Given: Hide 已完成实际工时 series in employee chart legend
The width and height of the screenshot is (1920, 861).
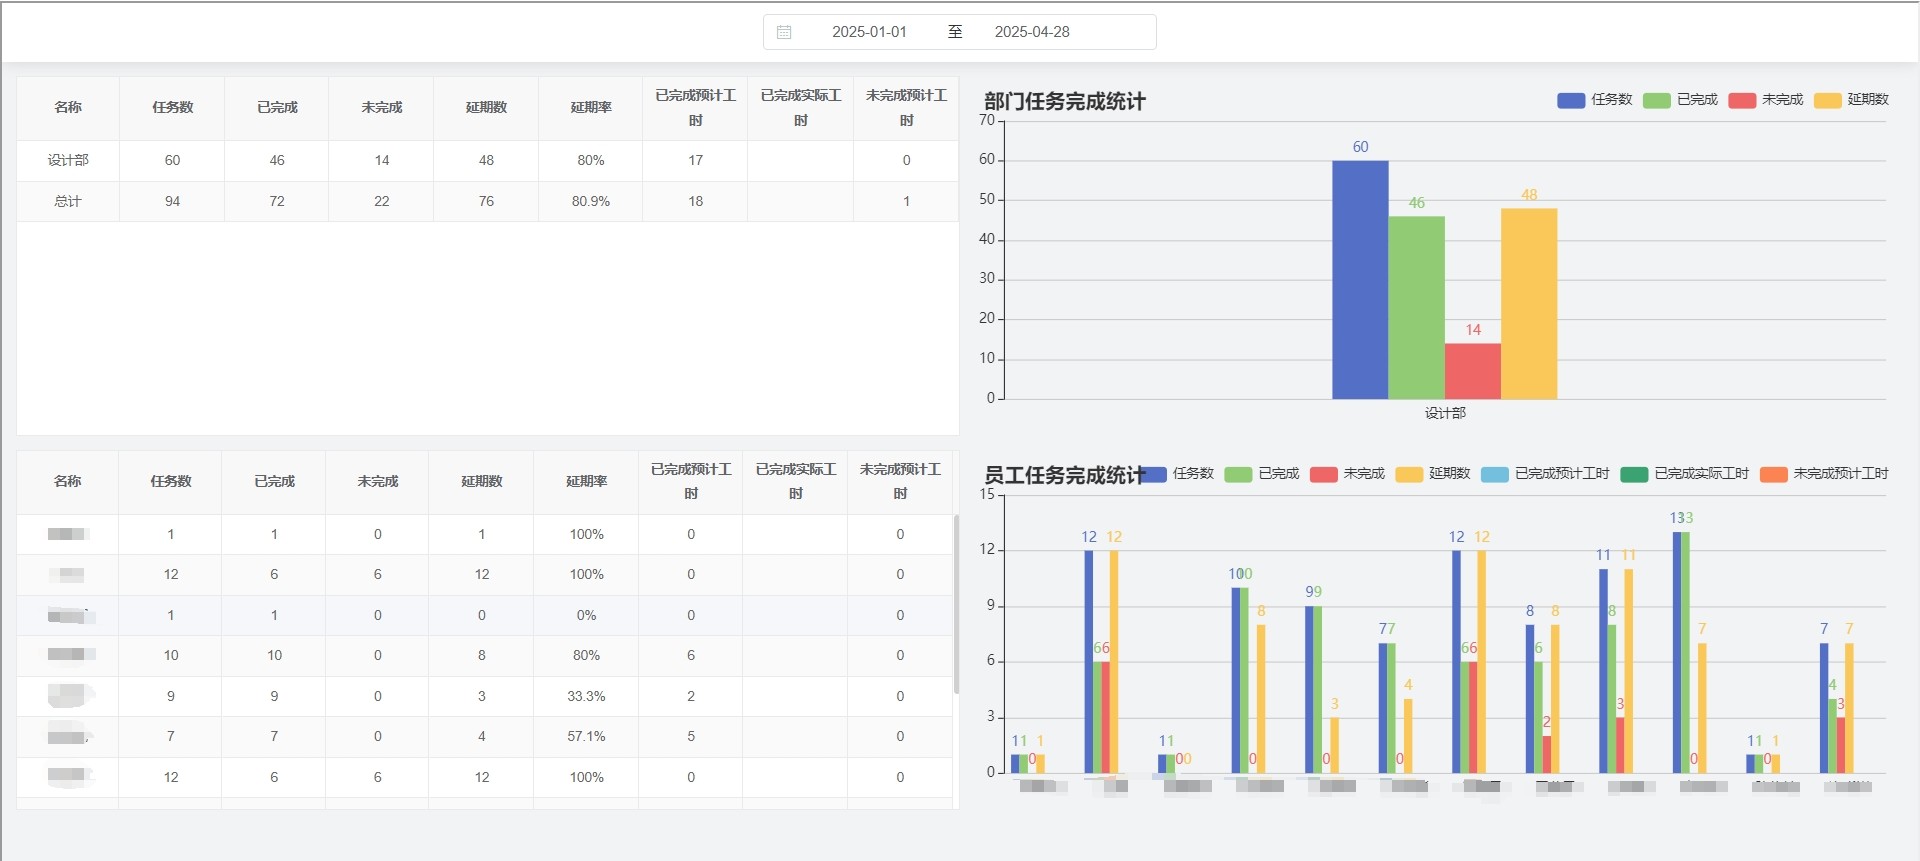Looking at the screenshot, I should [x=1684, y=474].
